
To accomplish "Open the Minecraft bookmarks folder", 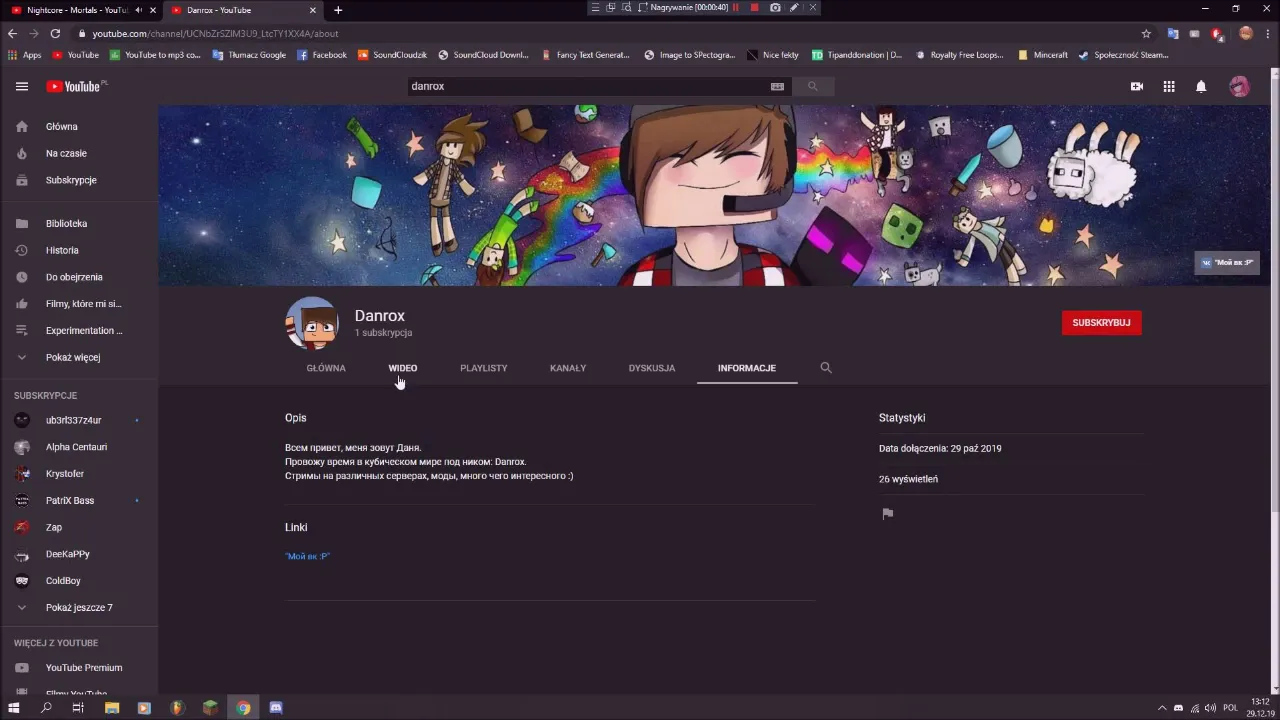I will 1043,55.
